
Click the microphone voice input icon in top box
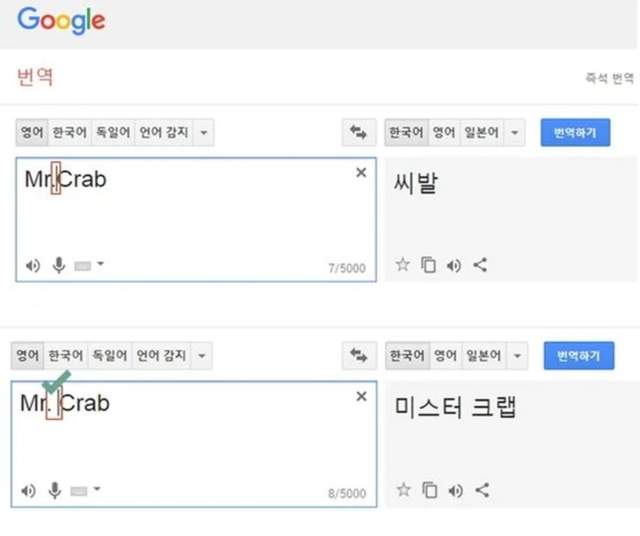tap(59, 265)
